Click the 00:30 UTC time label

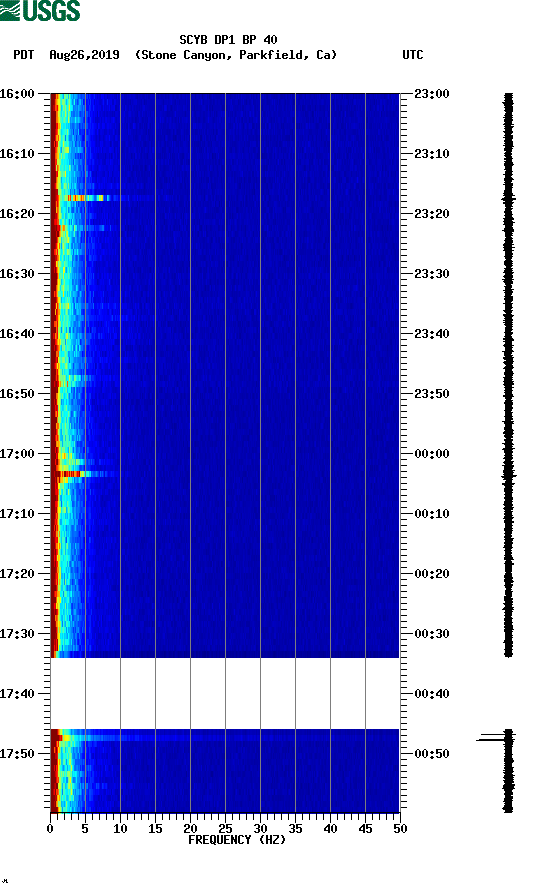point(431,634)
